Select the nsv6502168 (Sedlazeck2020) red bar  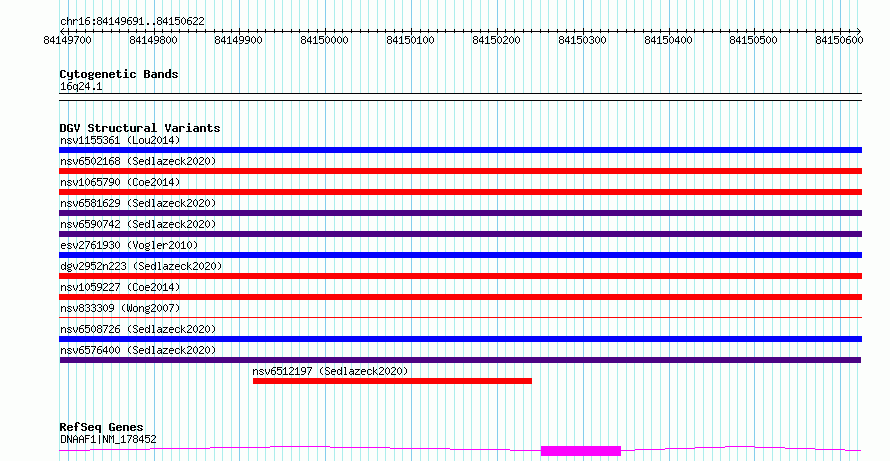[460, 171]
